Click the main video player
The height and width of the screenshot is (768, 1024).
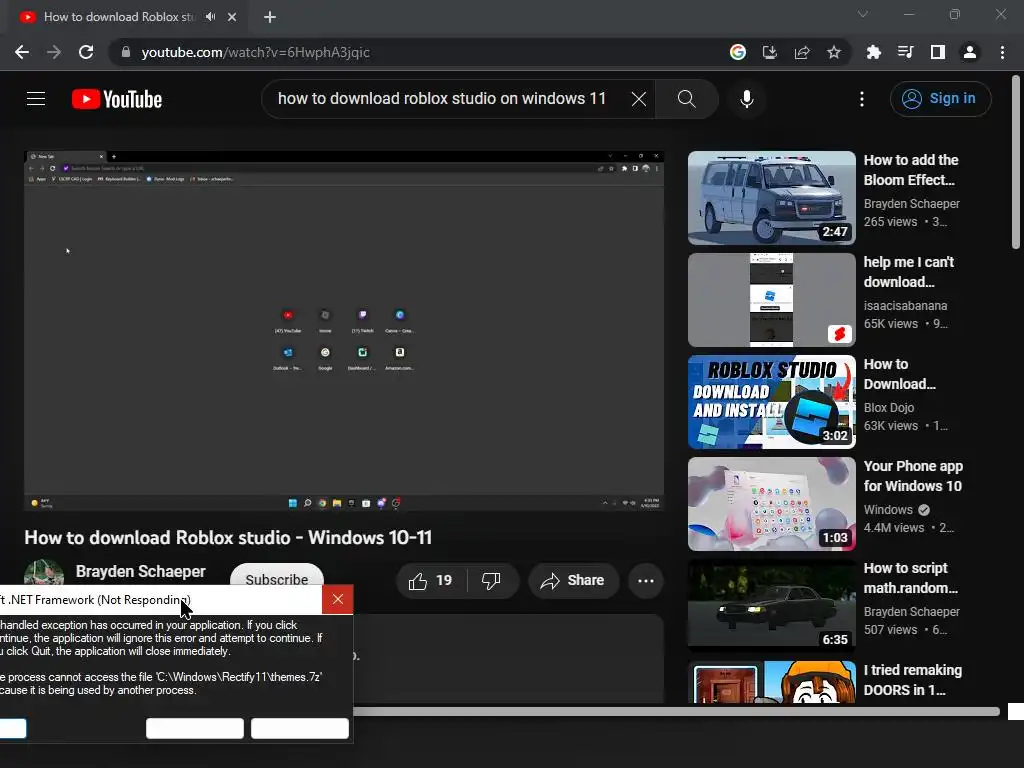344,330
